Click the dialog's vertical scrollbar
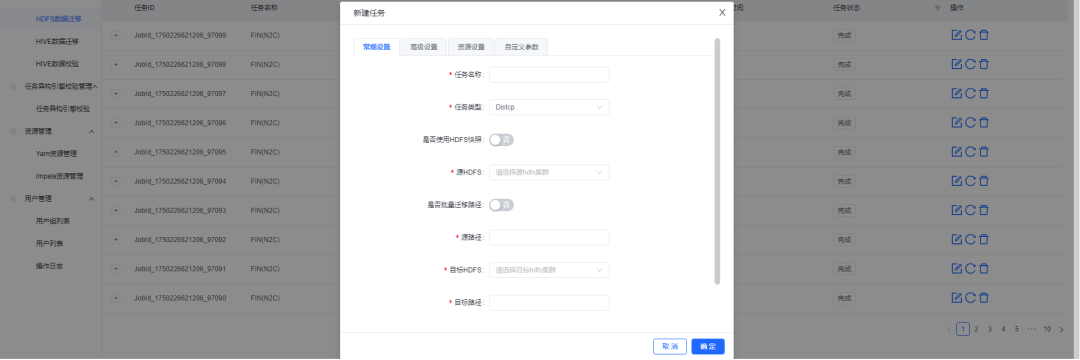Image resolution: width=1080 pixels, height=360 pixels. (x=717, y=161)
